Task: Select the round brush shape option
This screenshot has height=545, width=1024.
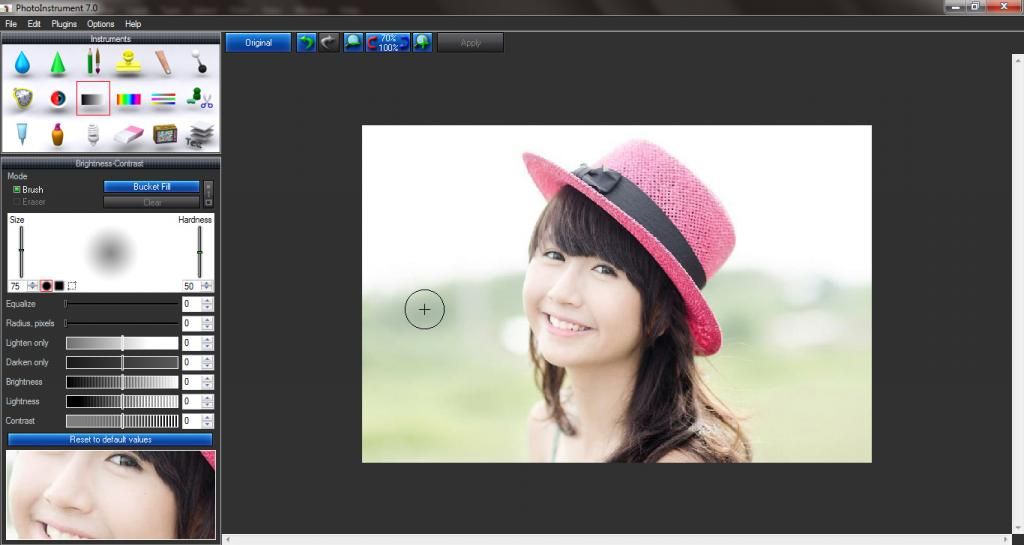Action: 46,286
